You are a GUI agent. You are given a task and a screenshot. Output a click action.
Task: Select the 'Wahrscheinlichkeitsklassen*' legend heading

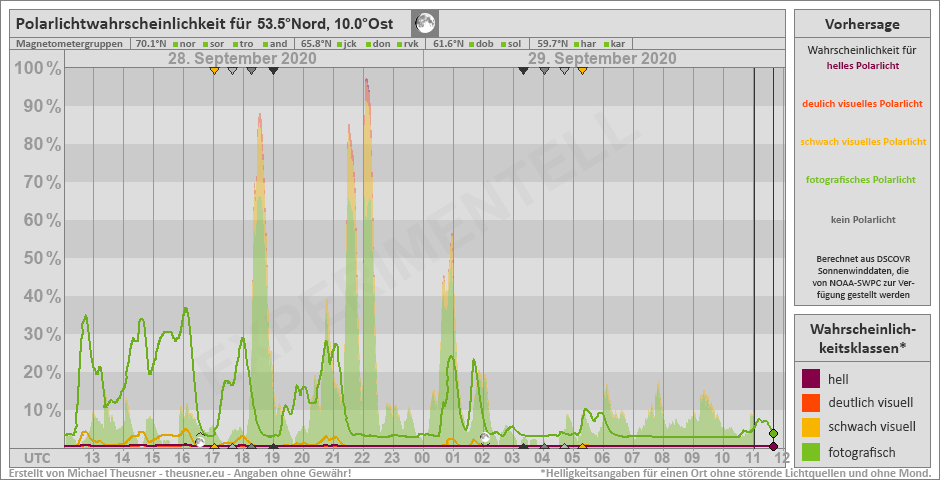point(862,337)
